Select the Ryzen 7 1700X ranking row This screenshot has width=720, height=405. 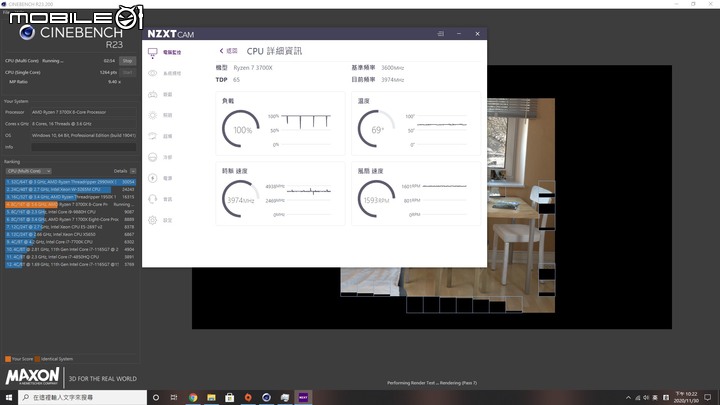click(x=70, y=219)
